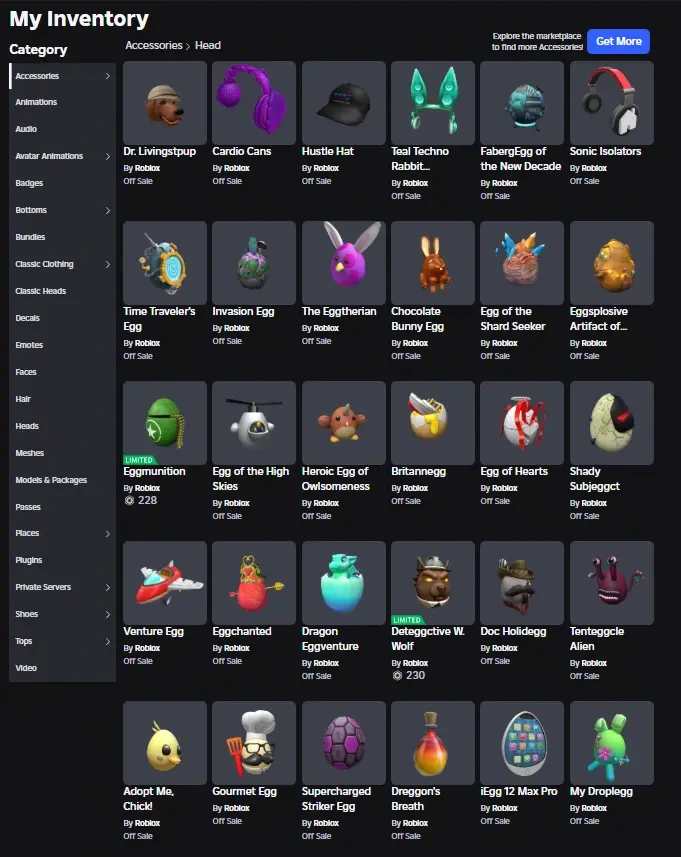This screenshot has width=681, height=857.
Task: Expand the Classic Clothing category arrow
Action: pos(108,265)
